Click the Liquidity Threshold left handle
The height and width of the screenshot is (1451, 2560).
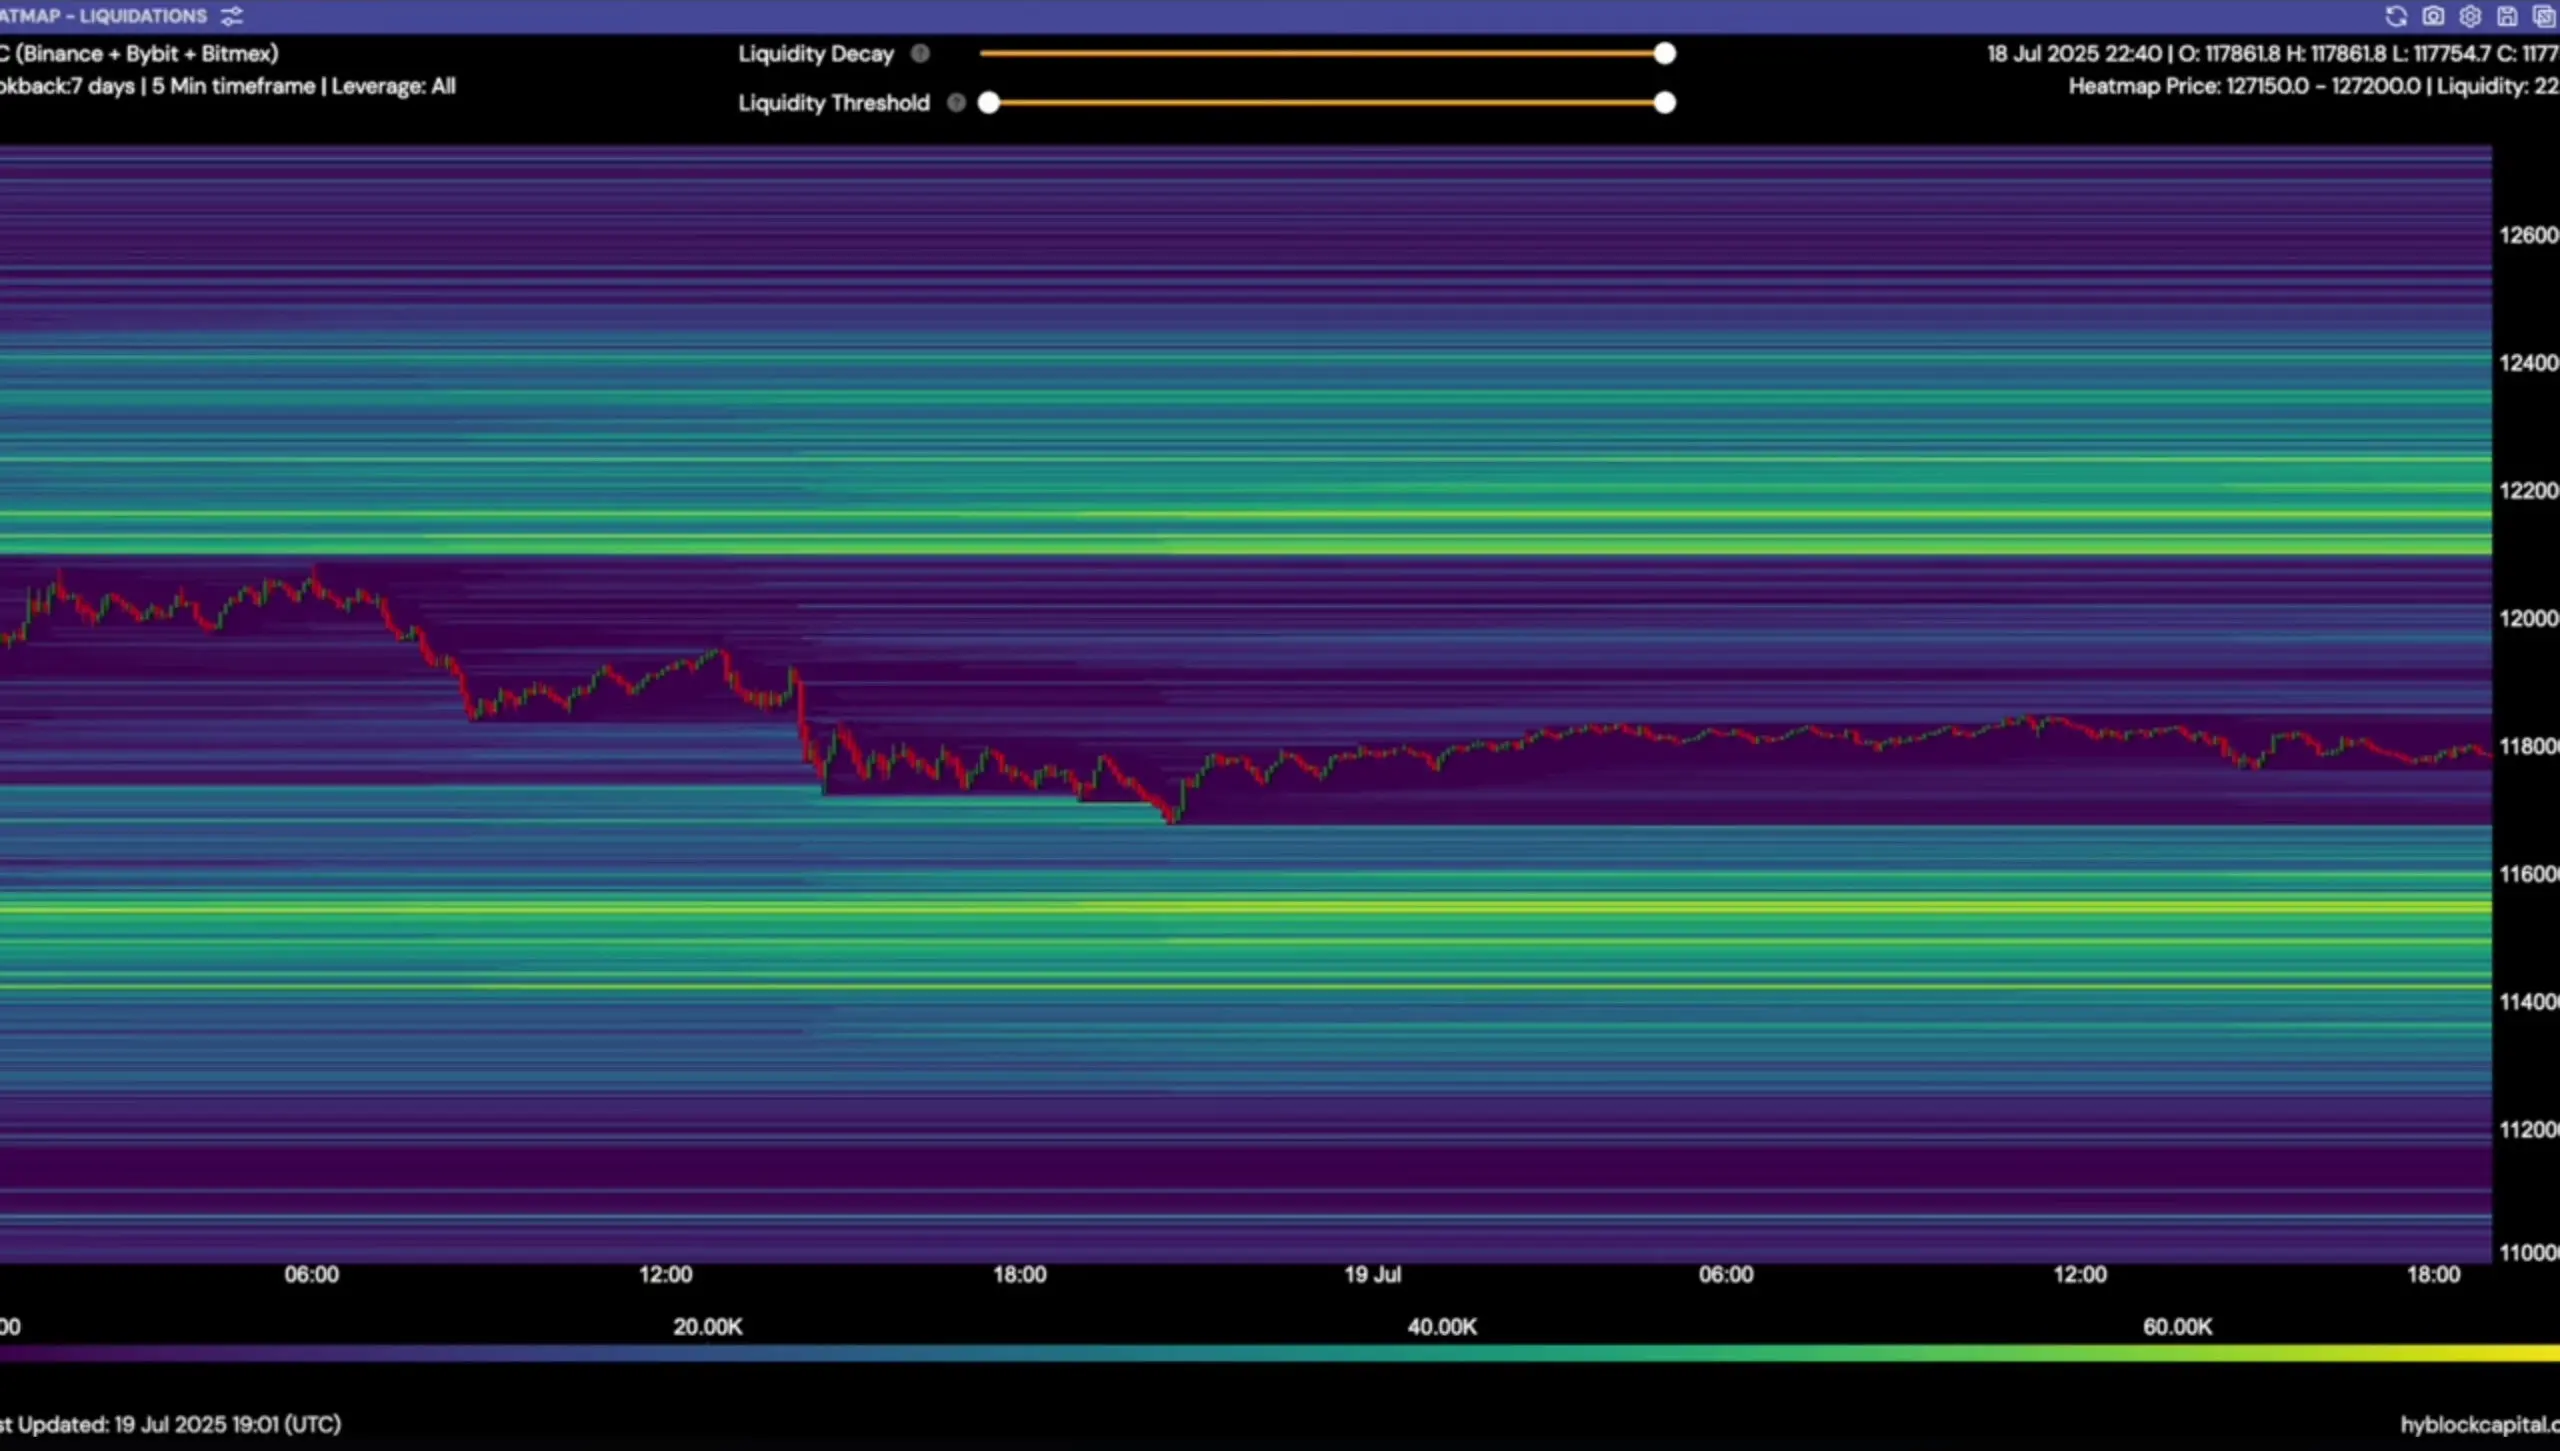pyautogui.click(x=989, y=103)
